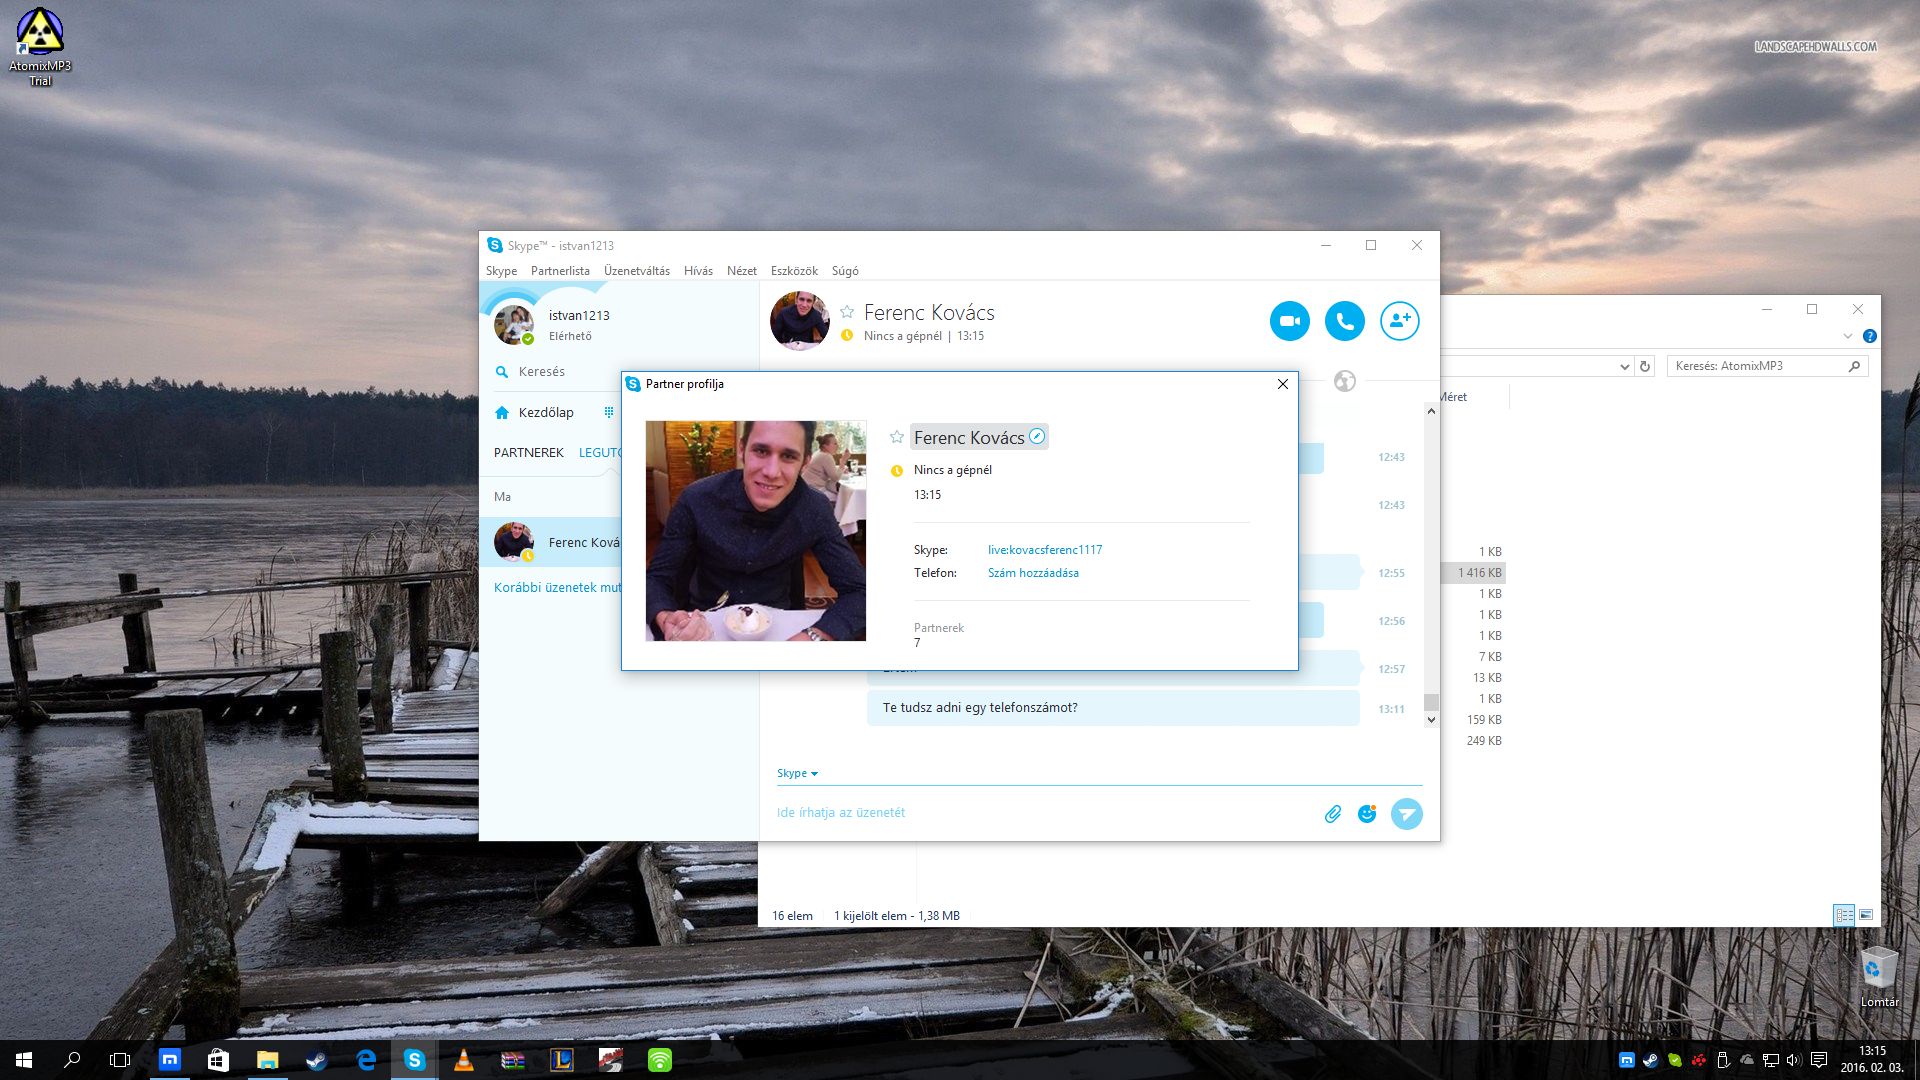Viewport: 1920px width, 1080px height.
Task: Click the chat scrollbar down arrow
Action: [1431, 719]
